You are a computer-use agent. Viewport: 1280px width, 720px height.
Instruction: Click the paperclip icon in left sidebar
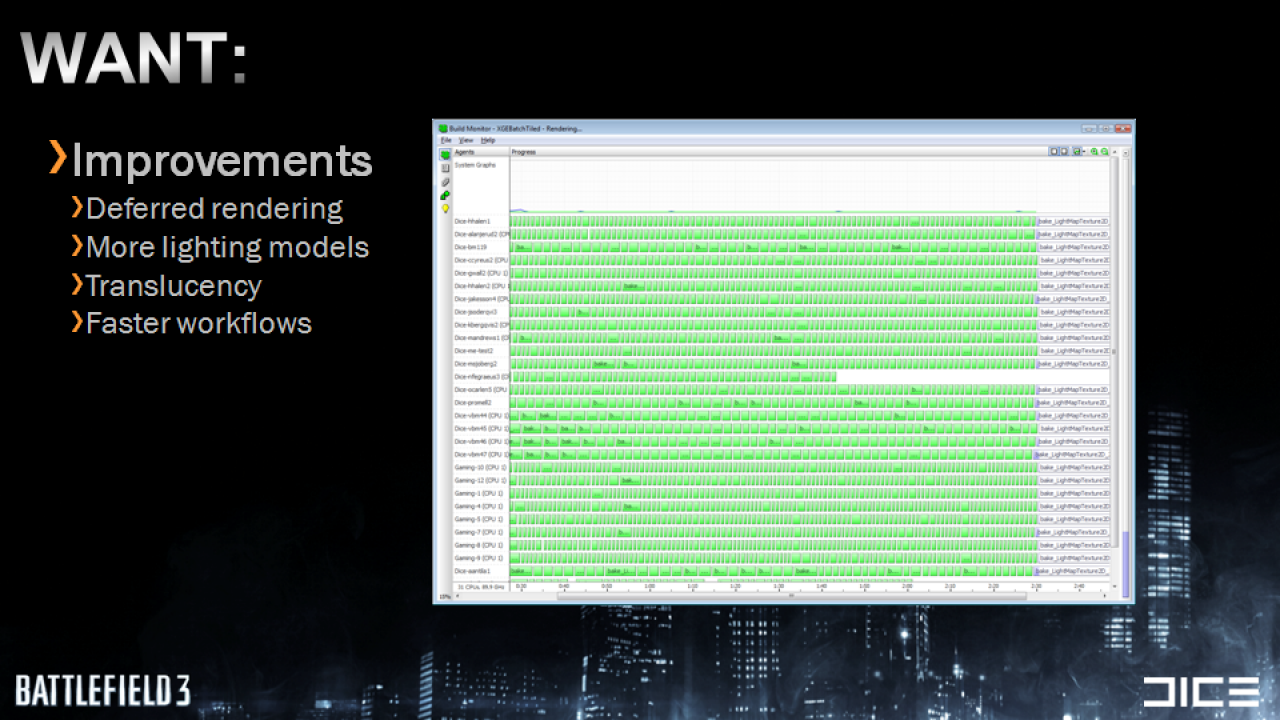[x=445, y=182]
